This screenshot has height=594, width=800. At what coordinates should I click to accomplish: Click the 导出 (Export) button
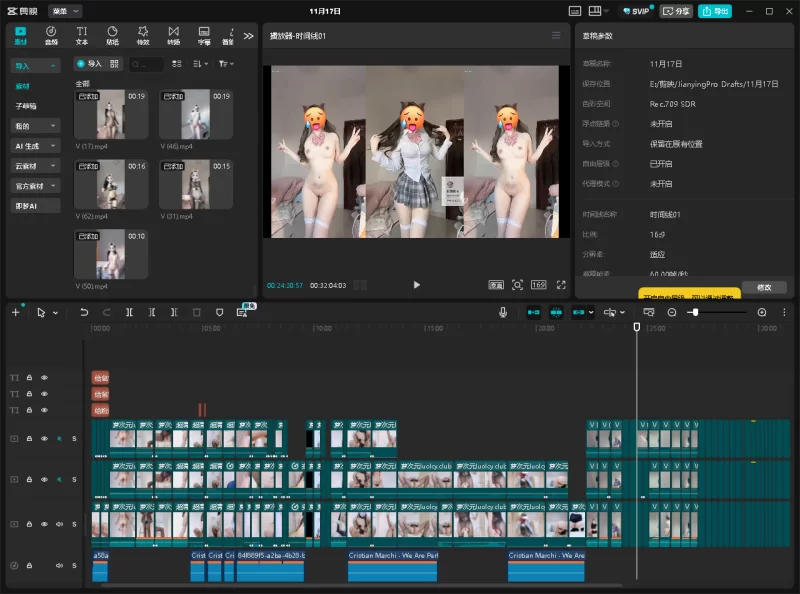click(x=714, y=11)
